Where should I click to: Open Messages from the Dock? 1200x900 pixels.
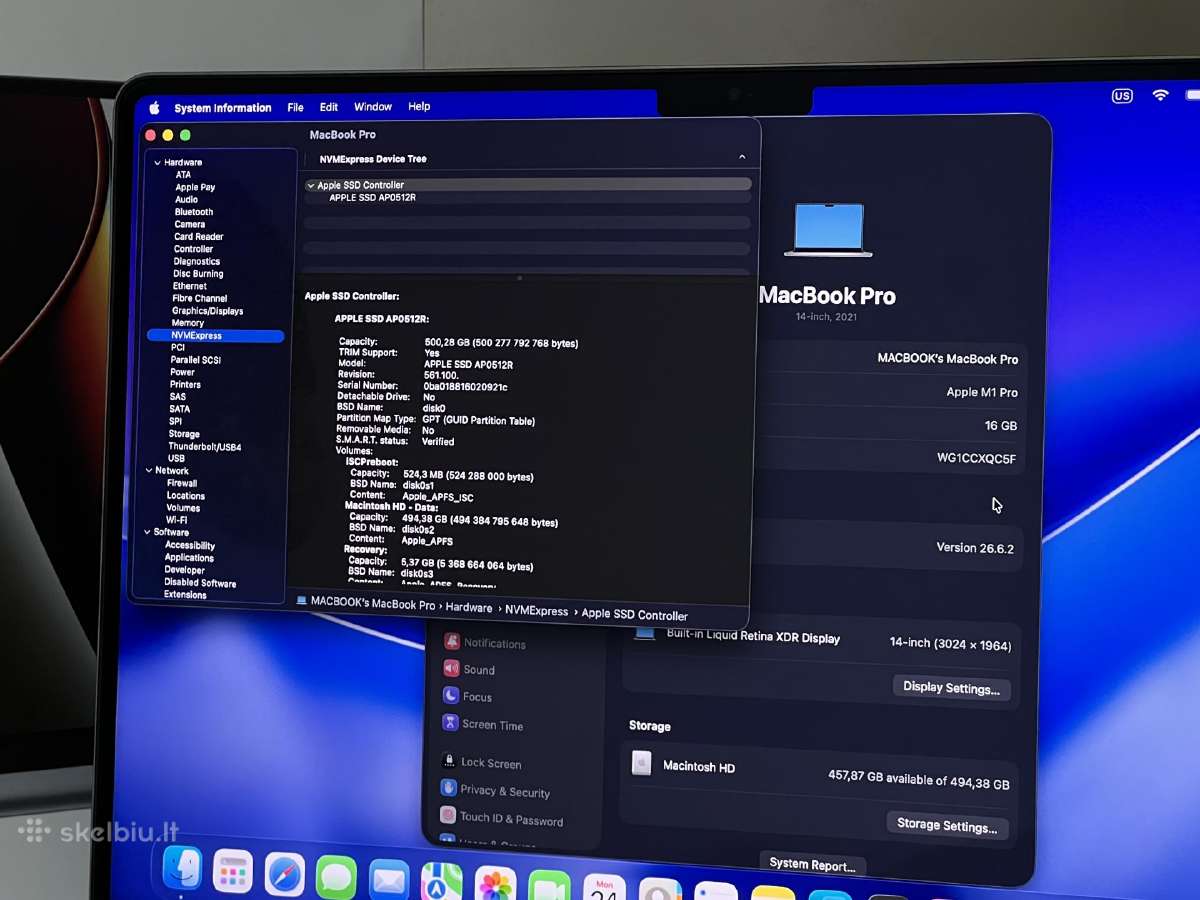tap(336, 878)
